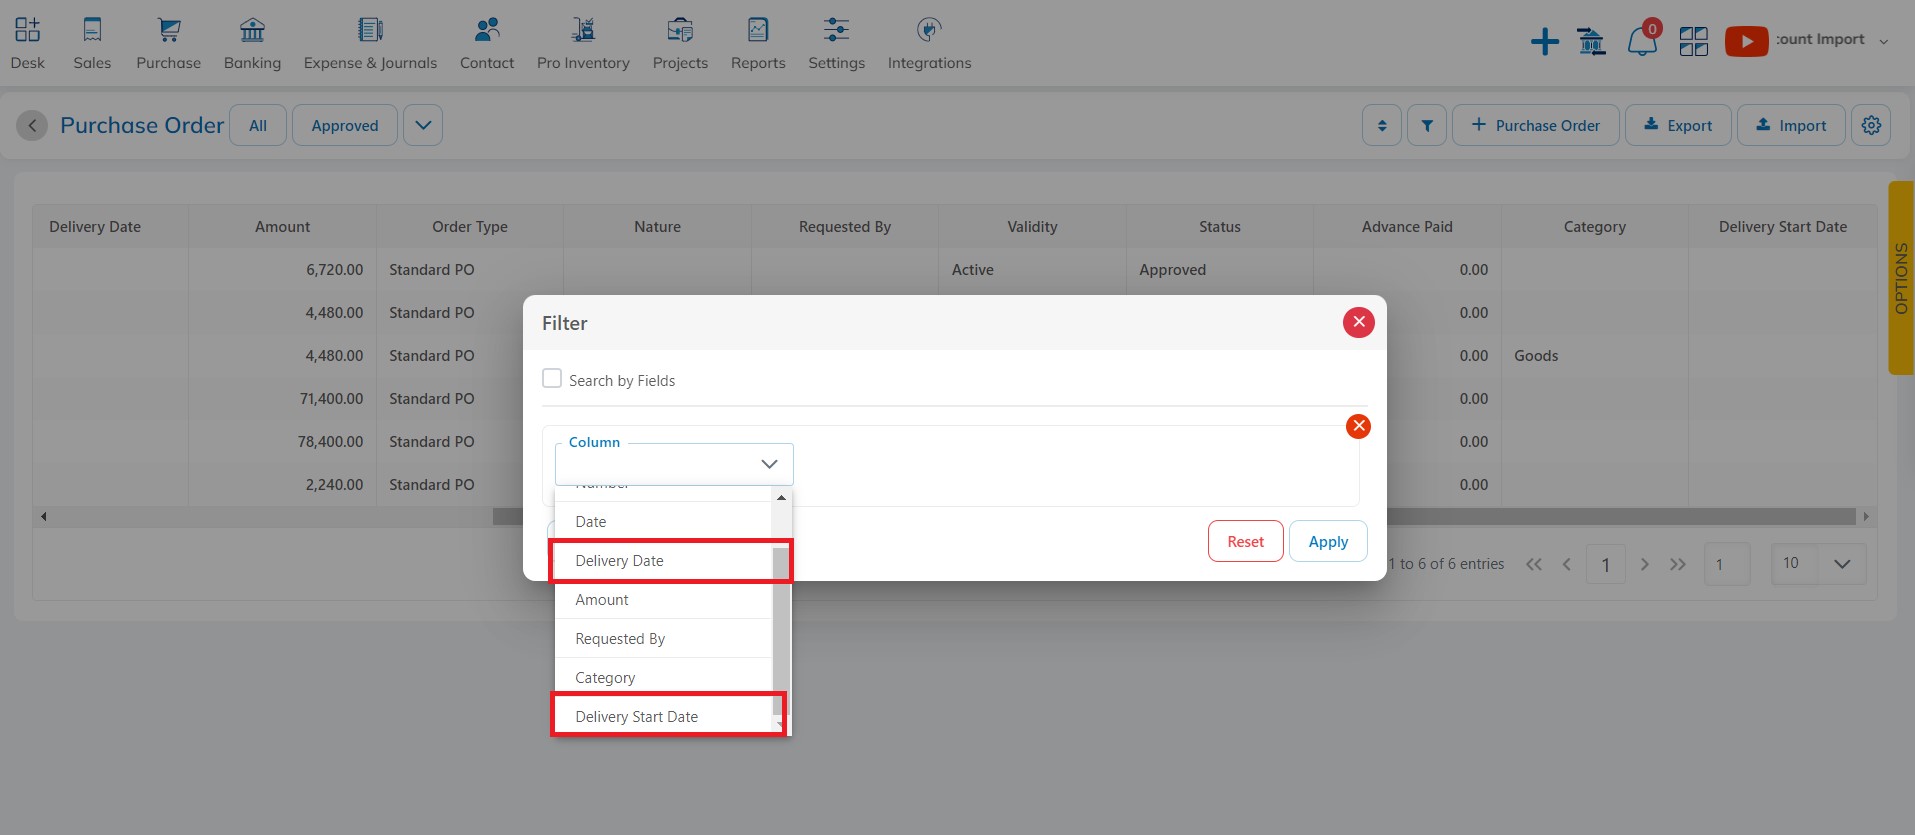Open the Desk module icon
Image resolution: width=1915 pixels, height=835 pixels.
[28, 30]
